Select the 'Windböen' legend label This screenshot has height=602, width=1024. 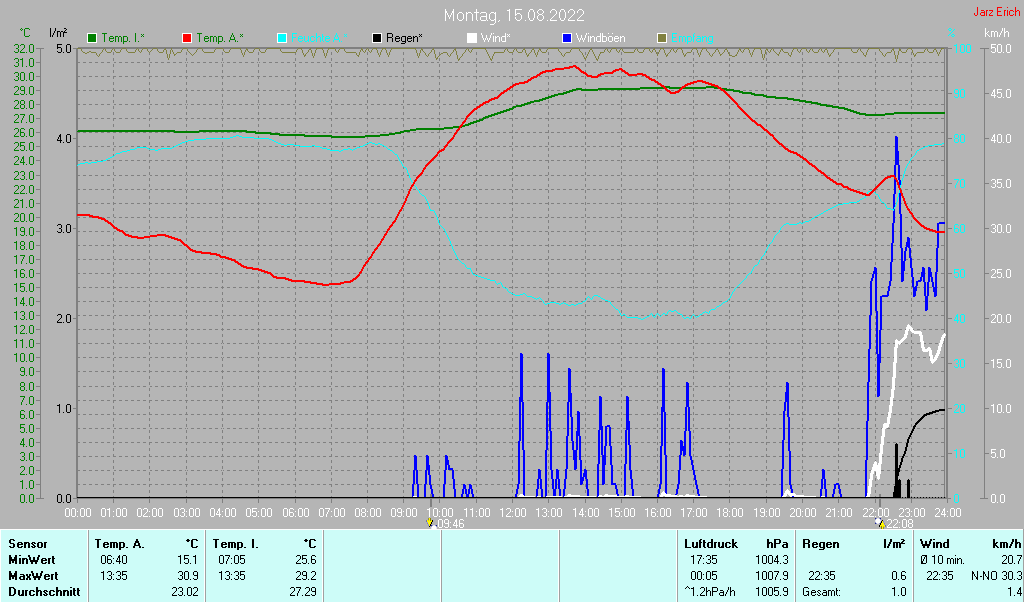(x=601, y=39)
